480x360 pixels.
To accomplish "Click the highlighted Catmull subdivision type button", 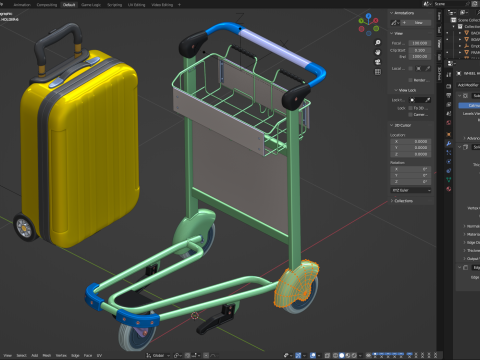I will pos(469,105).
